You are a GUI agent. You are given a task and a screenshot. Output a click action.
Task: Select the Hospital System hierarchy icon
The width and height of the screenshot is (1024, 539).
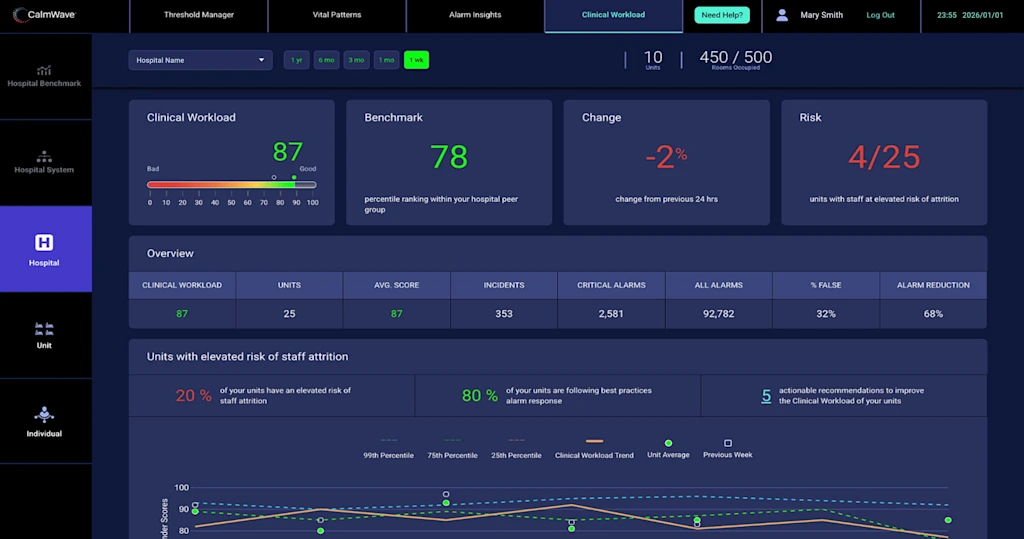pyautogui.click(x=44, y=157)
